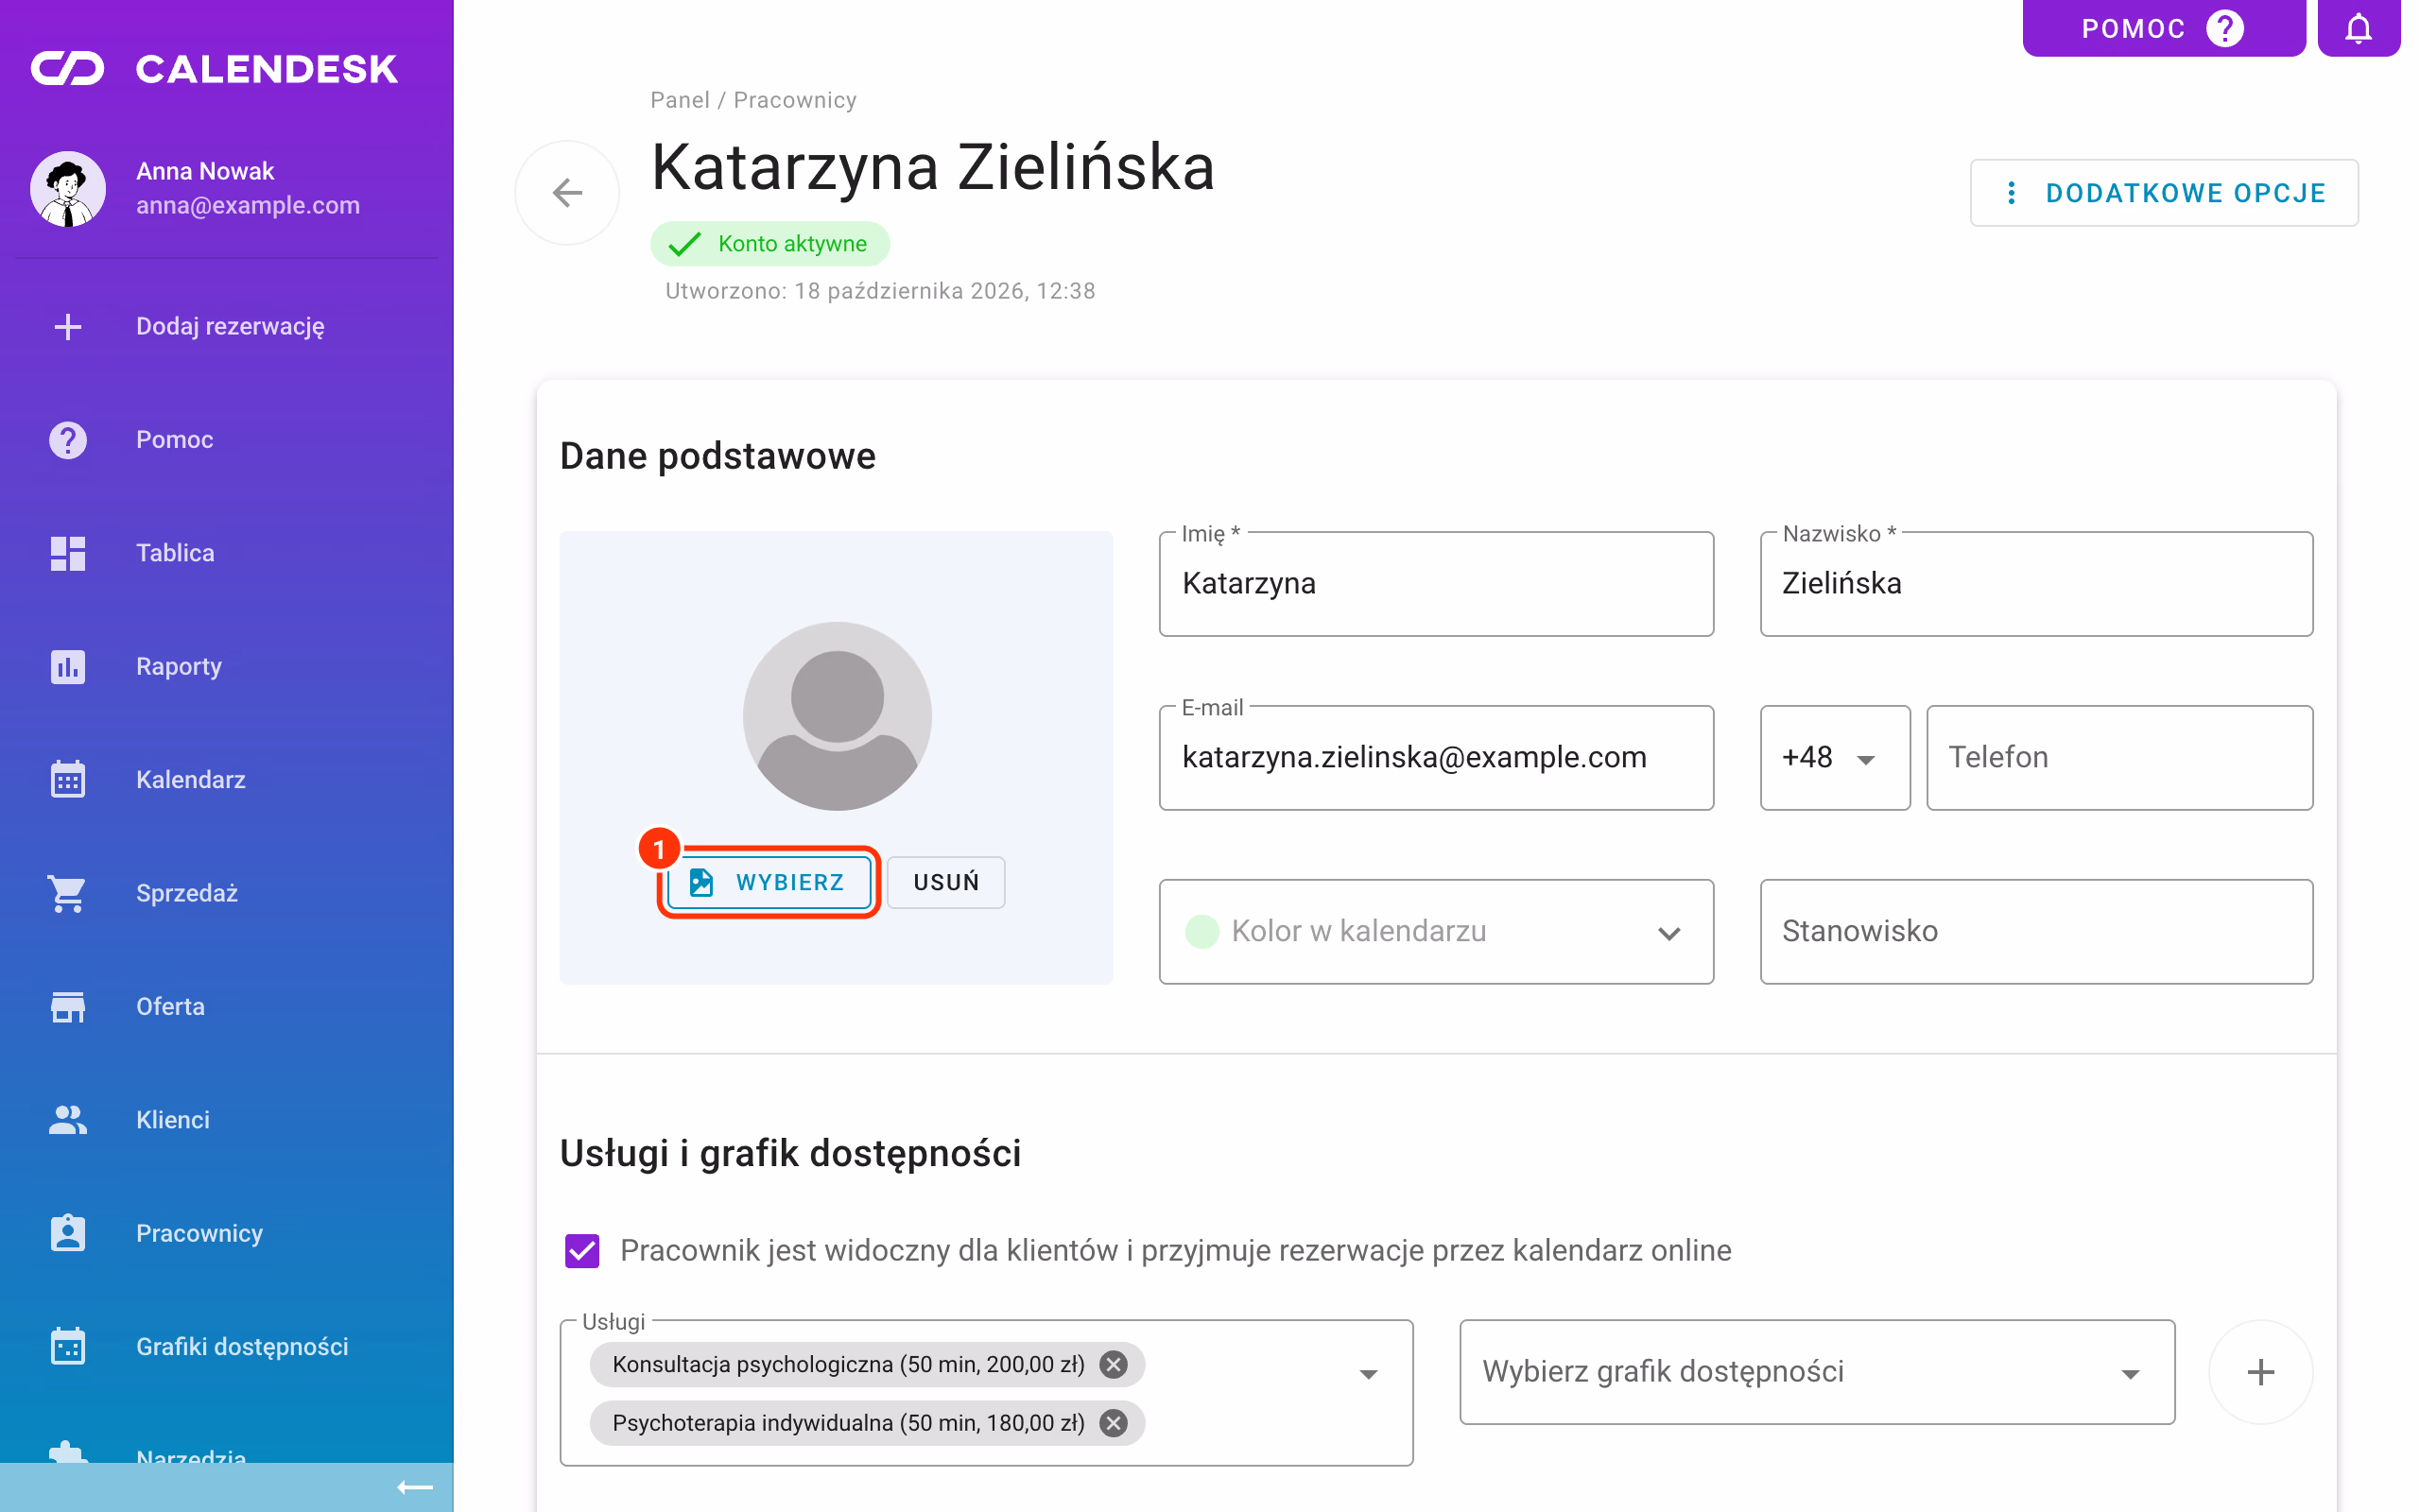The width and height of the screenshot is (2420, 1512).
Task: Open the Raporty chart icon
Action: (x=68, y=666)
